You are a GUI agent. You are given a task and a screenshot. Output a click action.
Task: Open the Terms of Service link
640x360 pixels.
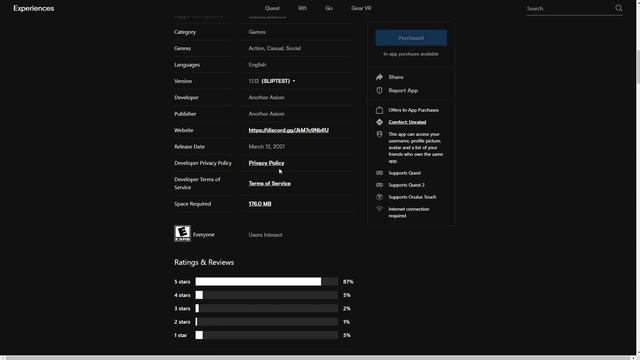click(269, 183)
